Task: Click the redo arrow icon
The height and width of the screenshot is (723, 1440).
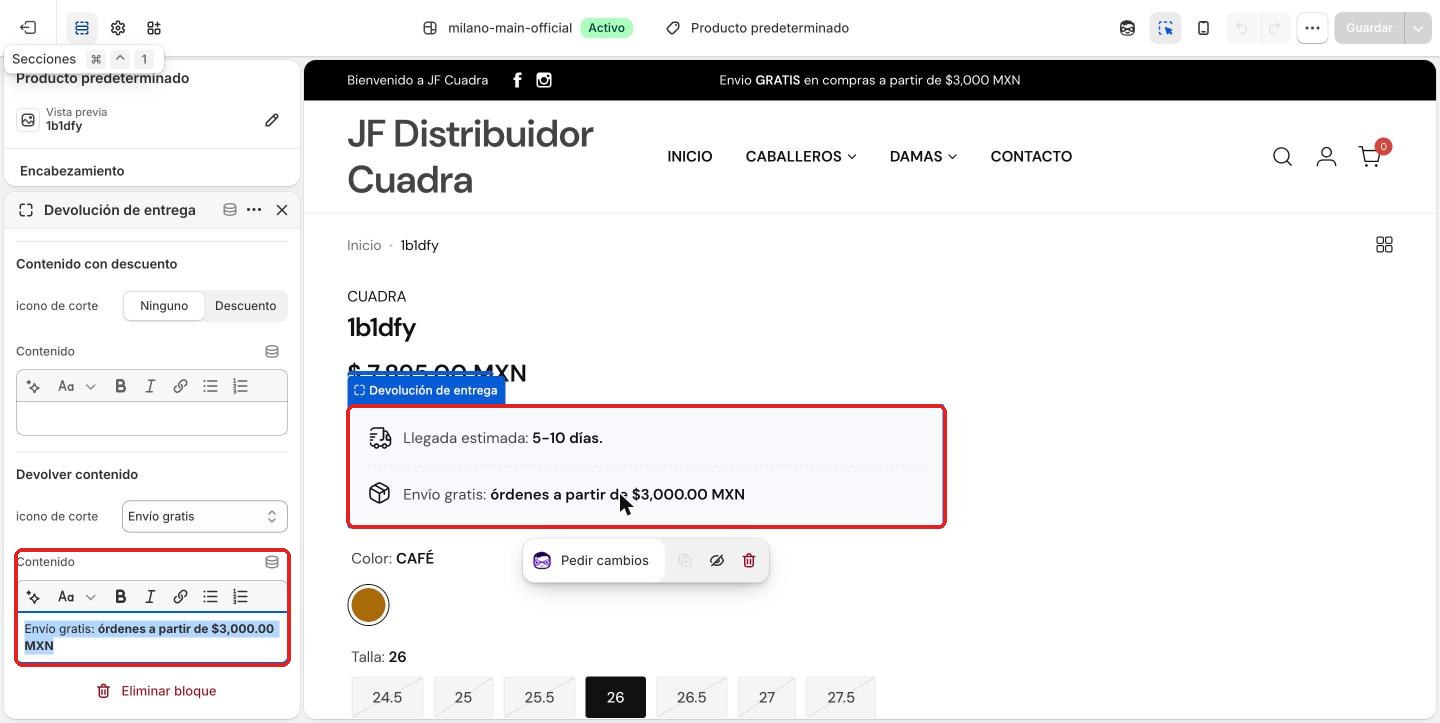Action: click(x=1275, y=28)
